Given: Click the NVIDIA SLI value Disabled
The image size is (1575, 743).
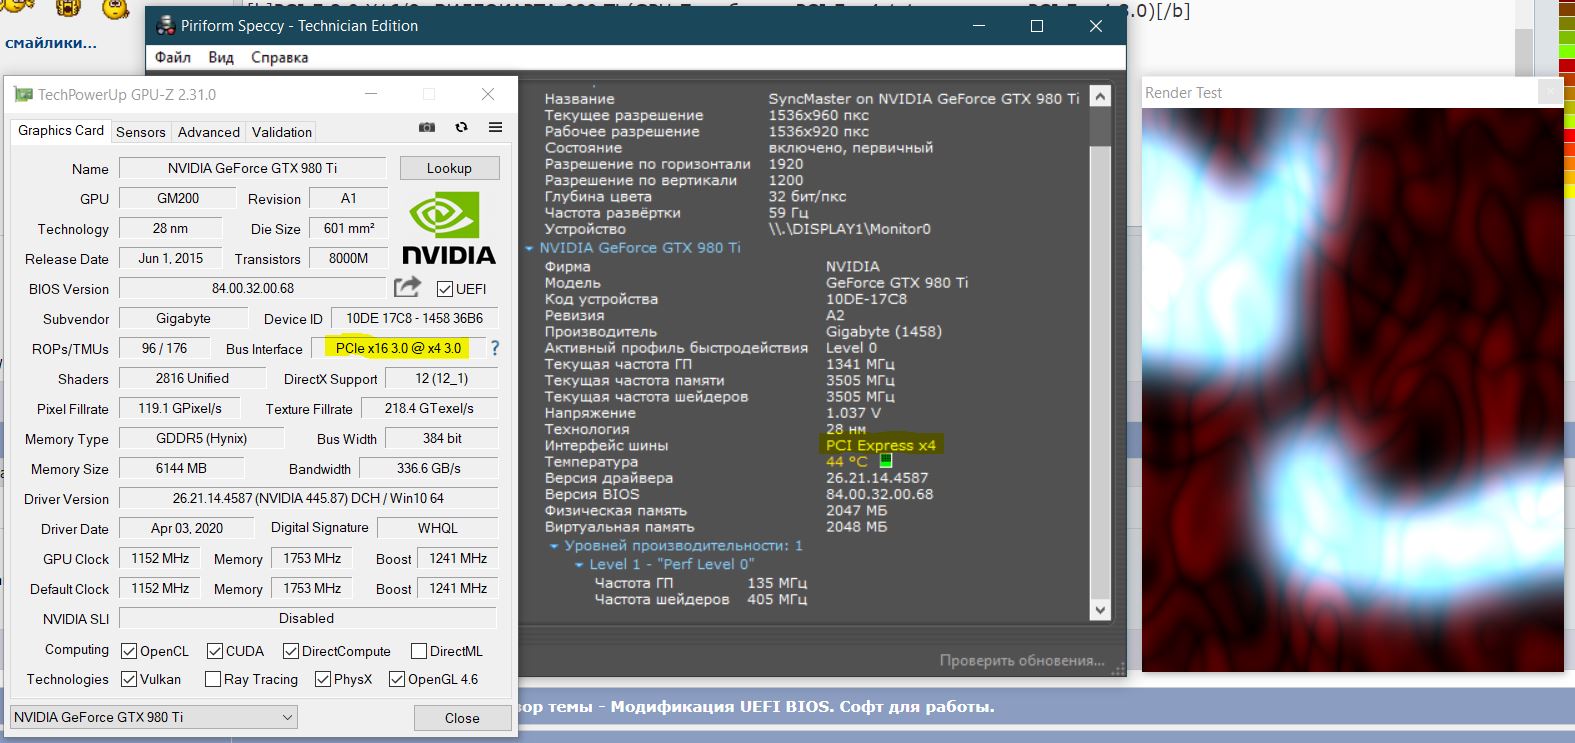Looking at the screenshot, I should coord(307,618).
